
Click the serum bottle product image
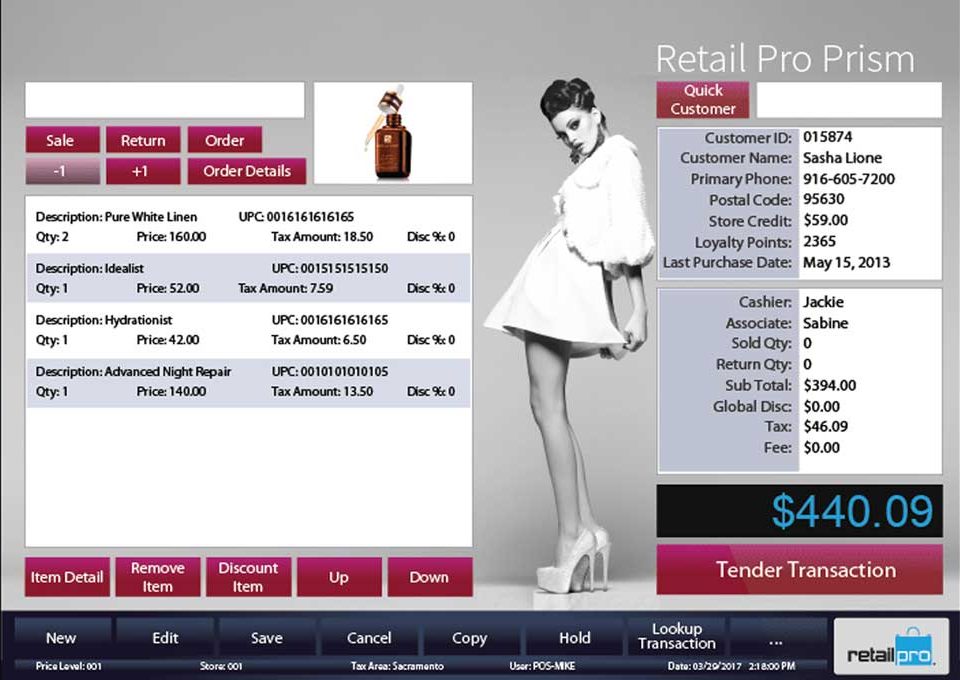pyautogui.click(x=393, y=133)
